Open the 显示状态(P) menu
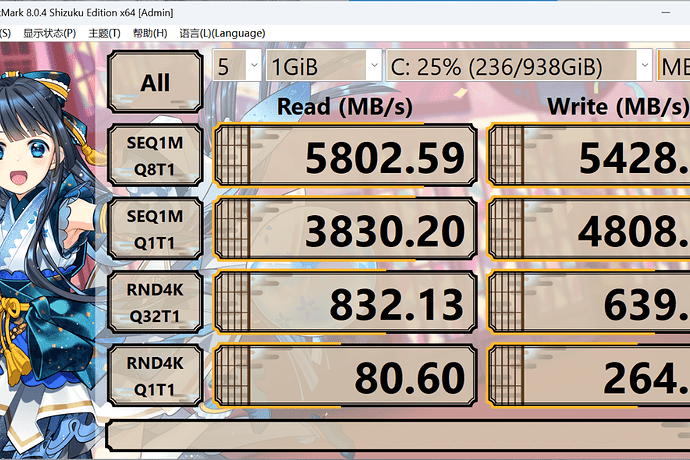This screenshot has height=460, width=690. [x=50, y=33]
